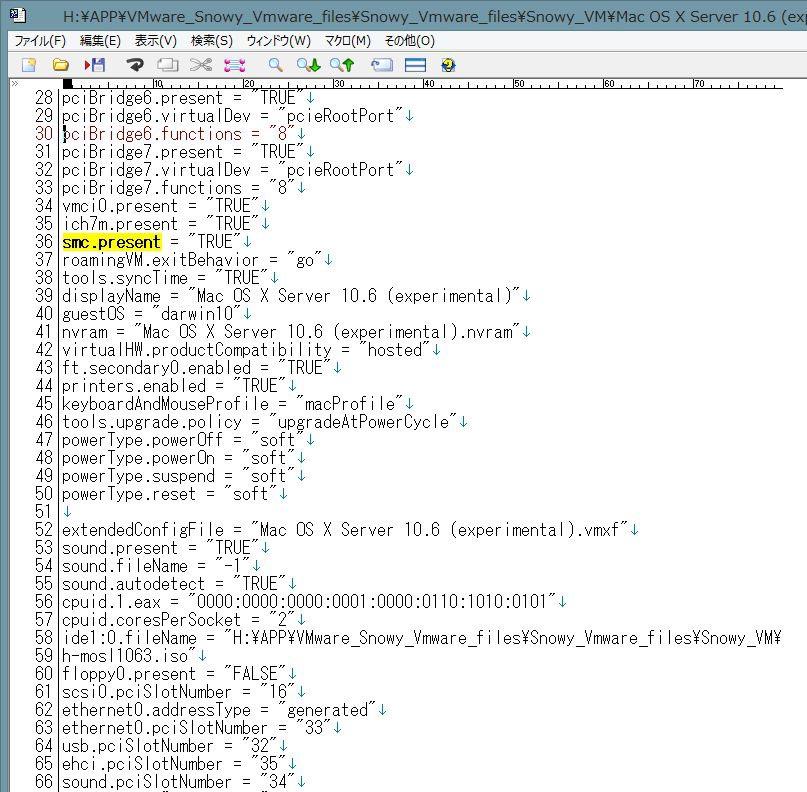The image size is (807, 792).
Task: Click the pink dotted toolbar icon
Action: [x=235, y=65]
